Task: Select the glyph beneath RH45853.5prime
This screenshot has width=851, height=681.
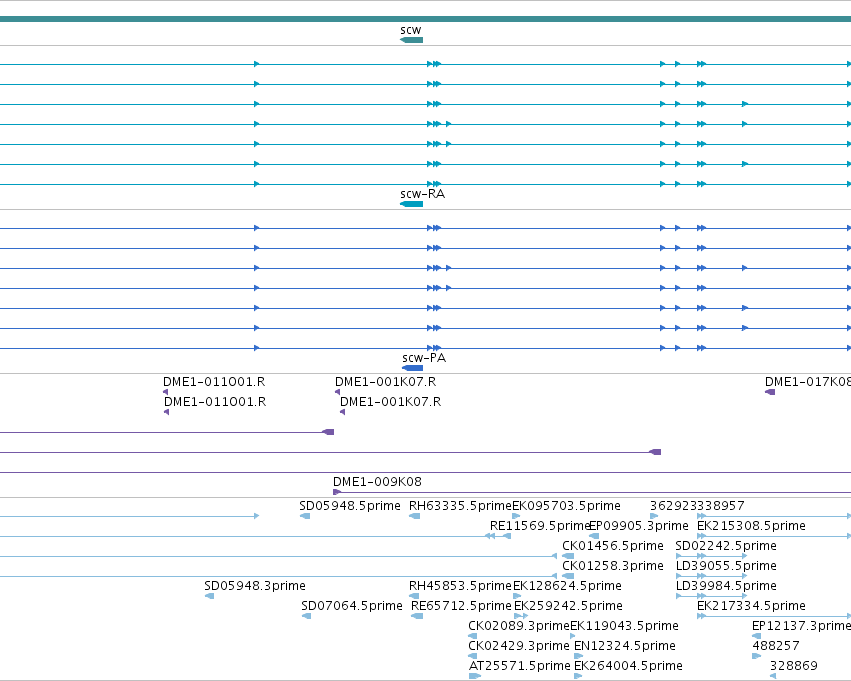Action: (x=414, y=596)
